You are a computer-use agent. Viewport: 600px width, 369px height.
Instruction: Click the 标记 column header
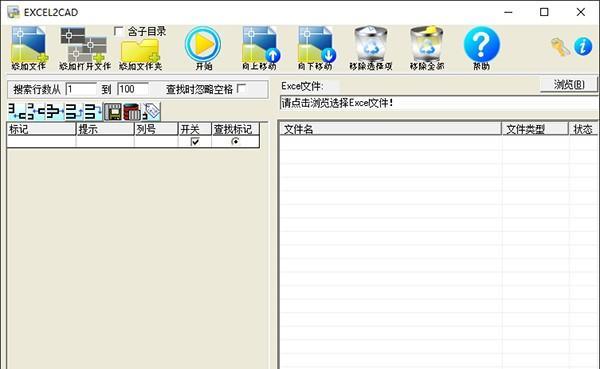coord(41,129)
